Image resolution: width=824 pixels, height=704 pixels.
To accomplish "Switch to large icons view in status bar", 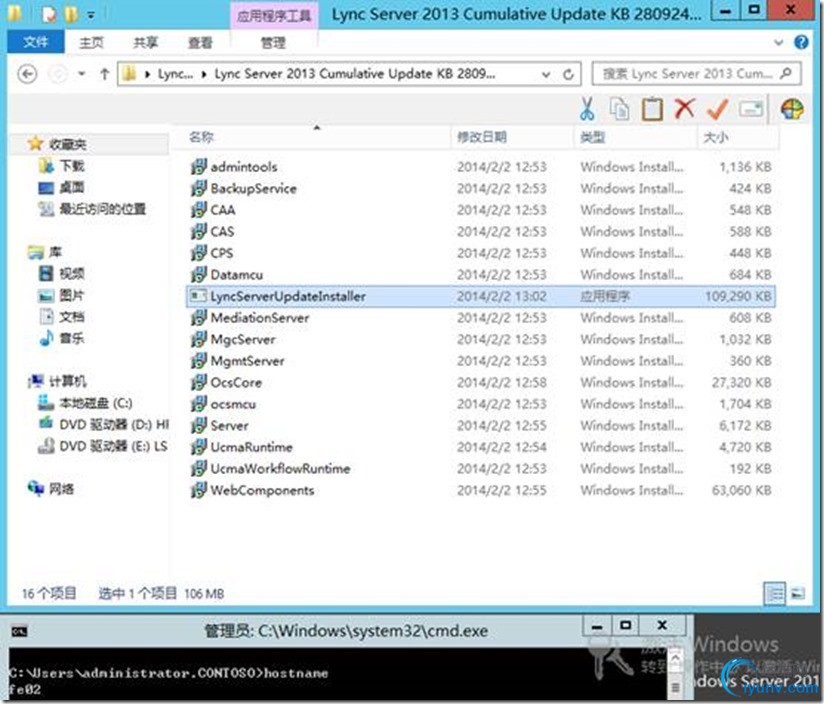I will (798, 594).
